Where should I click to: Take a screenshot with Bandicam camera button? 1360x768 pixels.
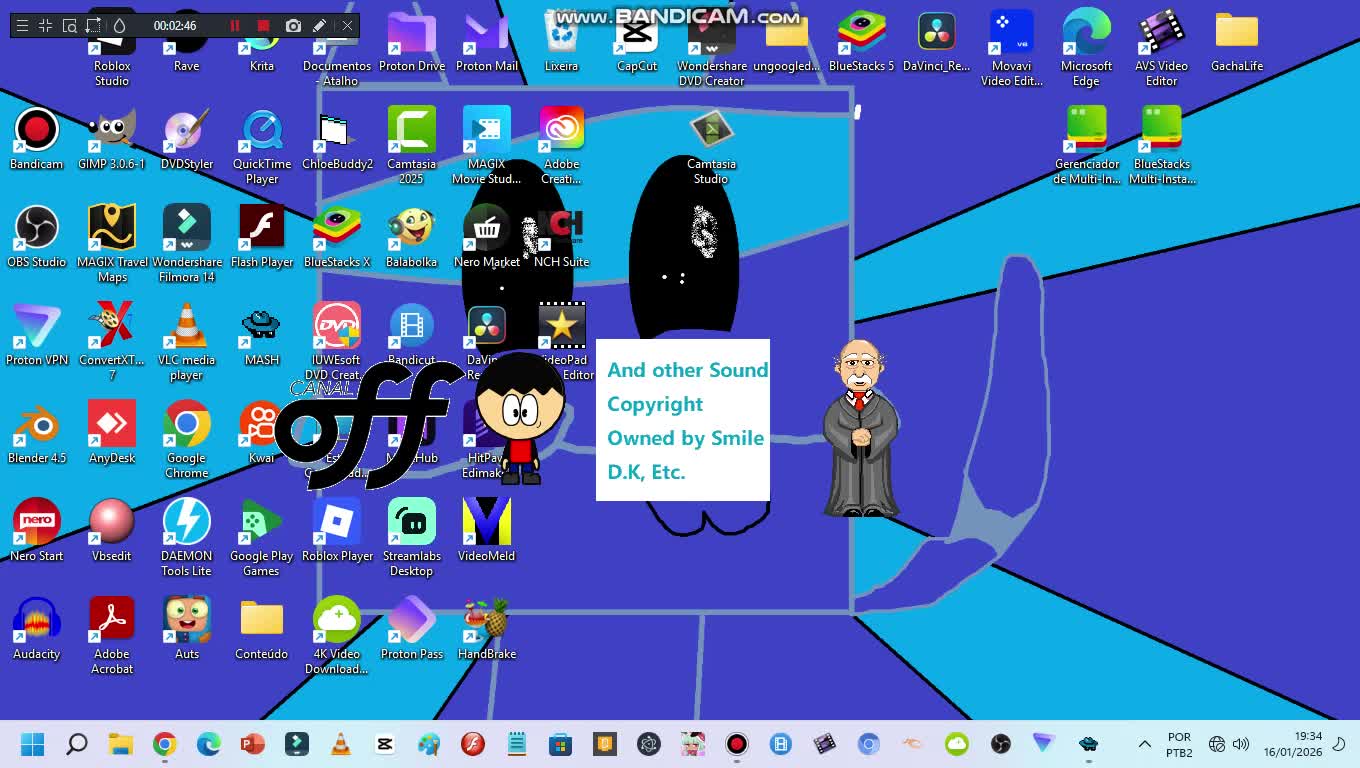[293, 25]
